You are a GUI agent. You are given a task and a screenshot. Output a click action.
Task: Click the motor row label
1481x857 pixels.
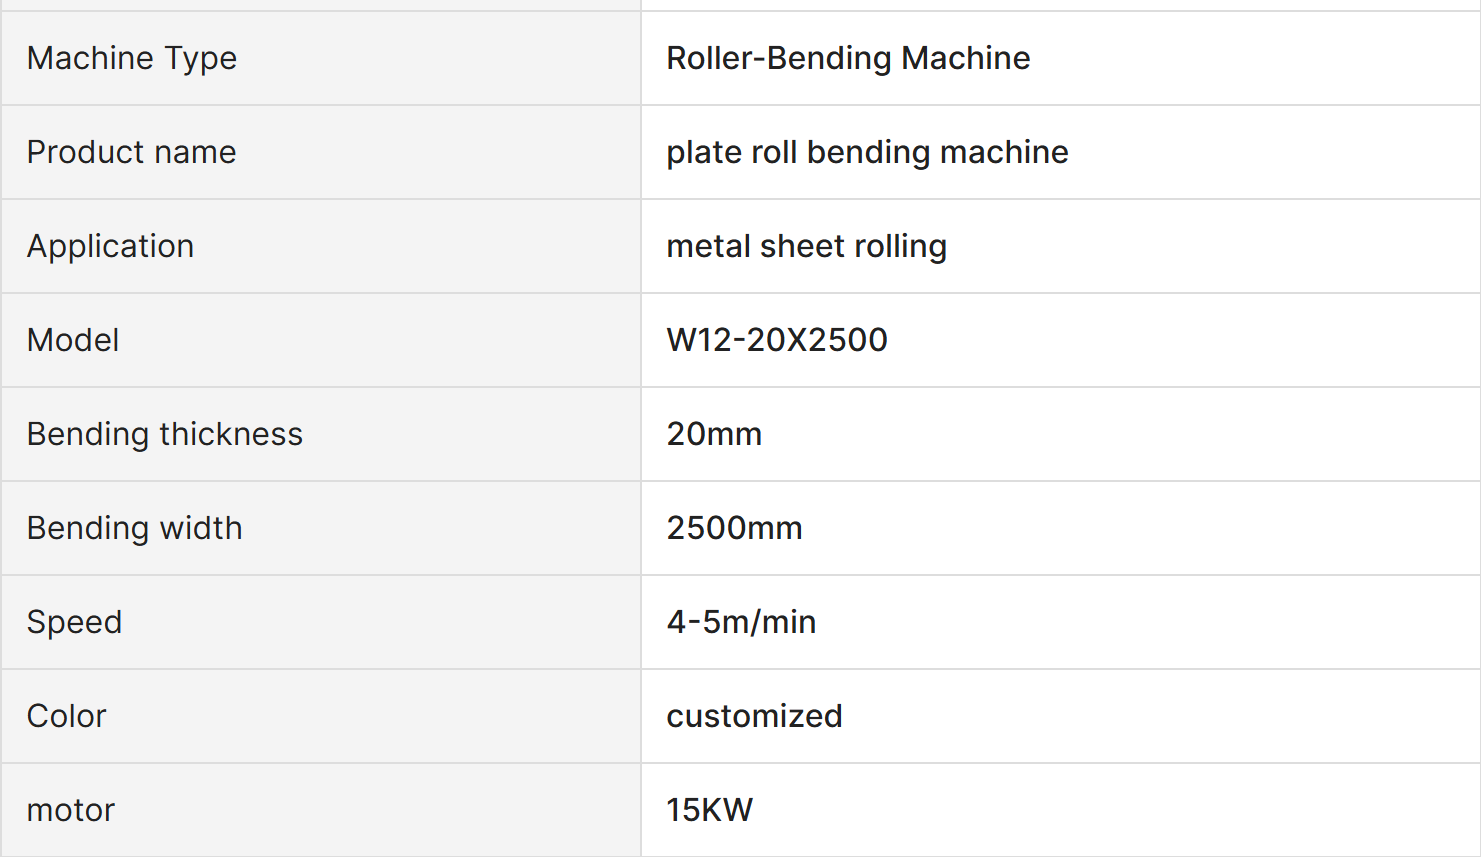pyautogui.click(x=71, y=810)
